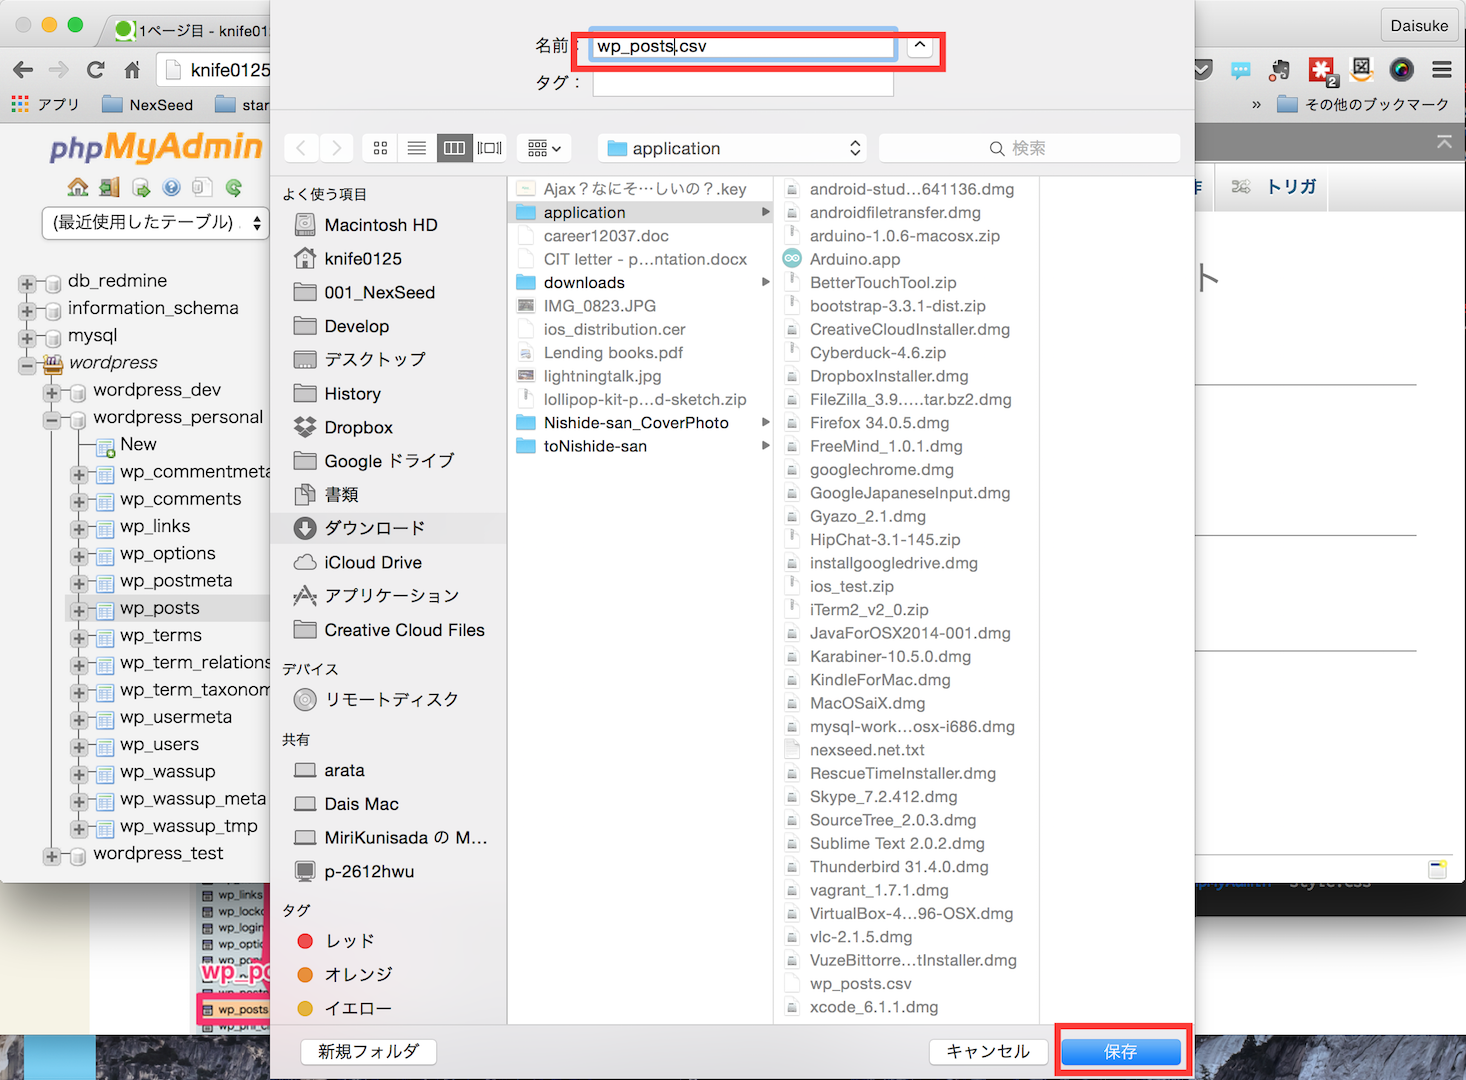Switch the file browser to icon view

[x=380, y=147]
